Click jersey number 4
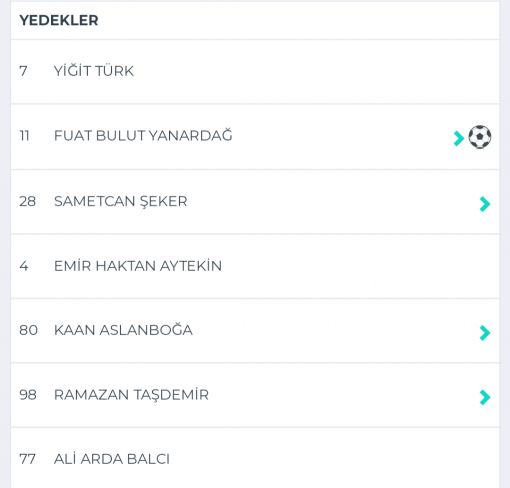 [x=24, y=266]
